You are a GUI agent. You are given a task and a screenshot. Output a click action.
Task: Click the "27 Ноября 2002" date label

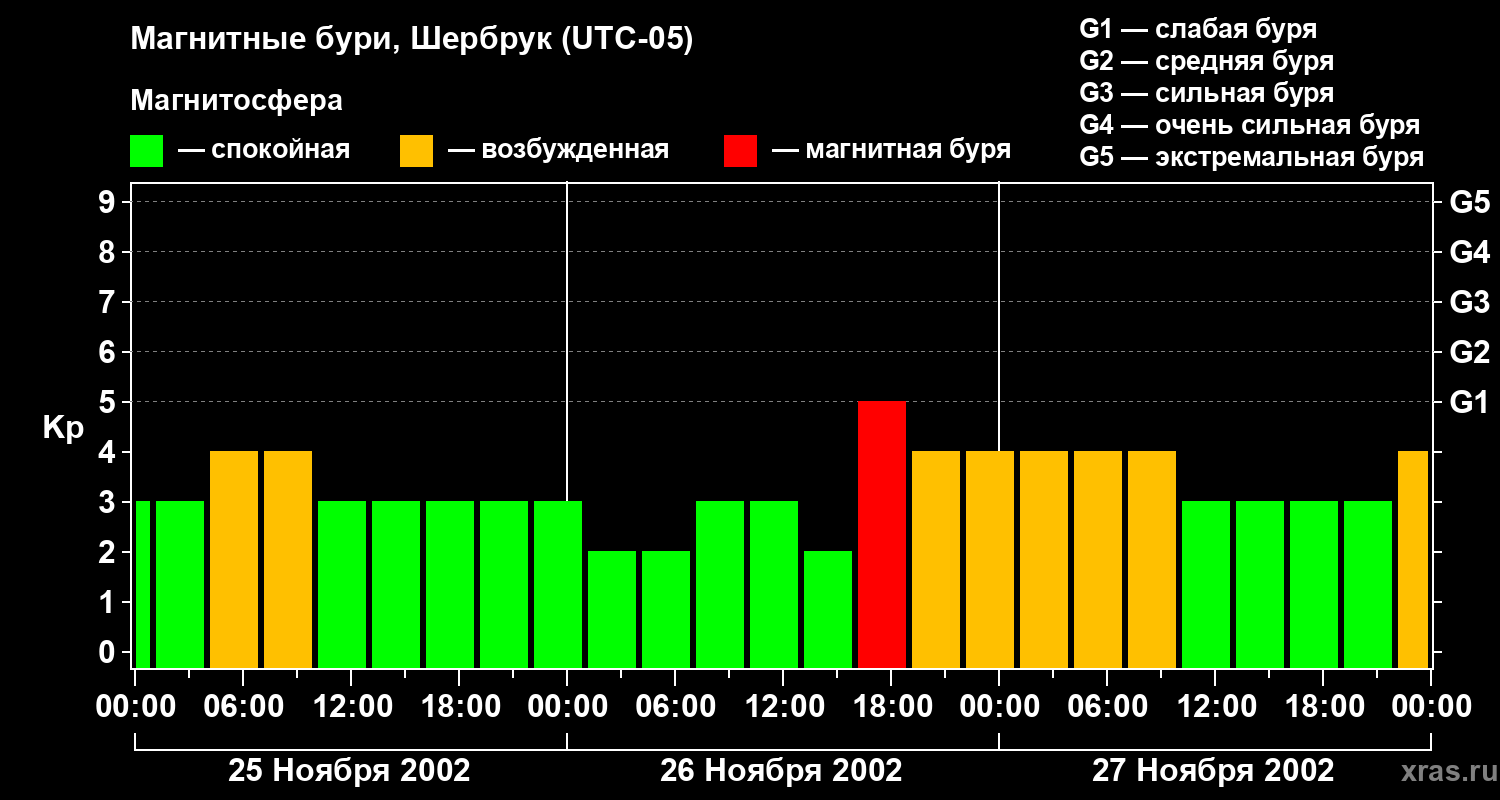click(x=1213, y=770)
